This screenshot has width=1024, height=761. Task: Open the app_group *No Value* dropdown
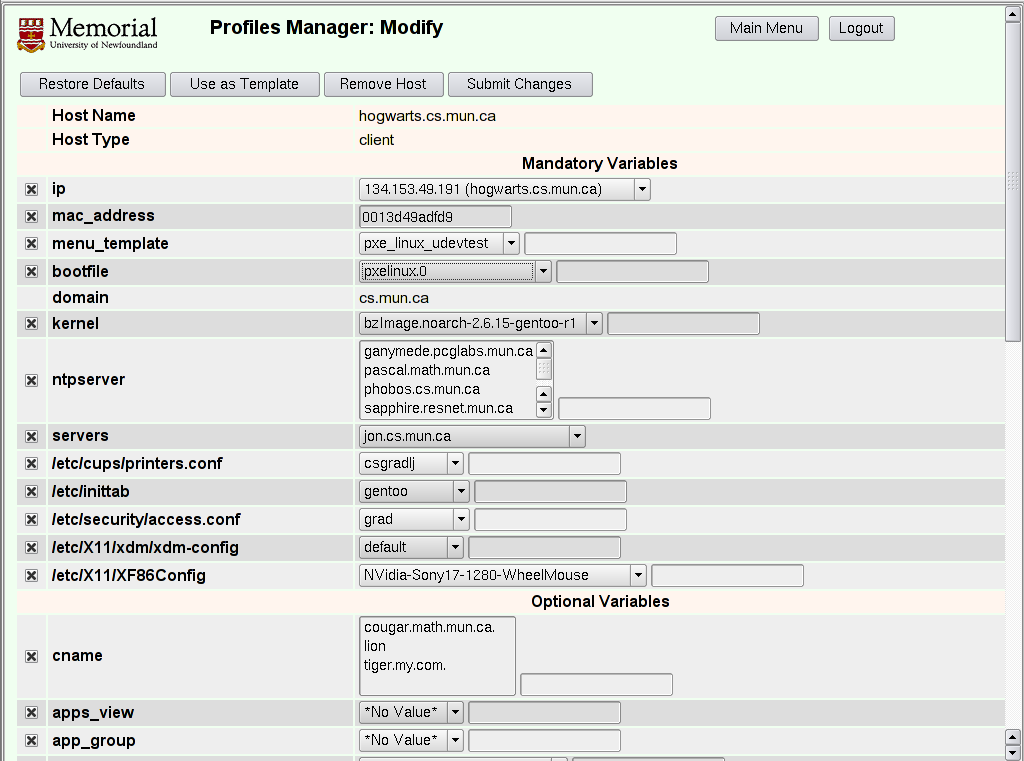point(411,740)
